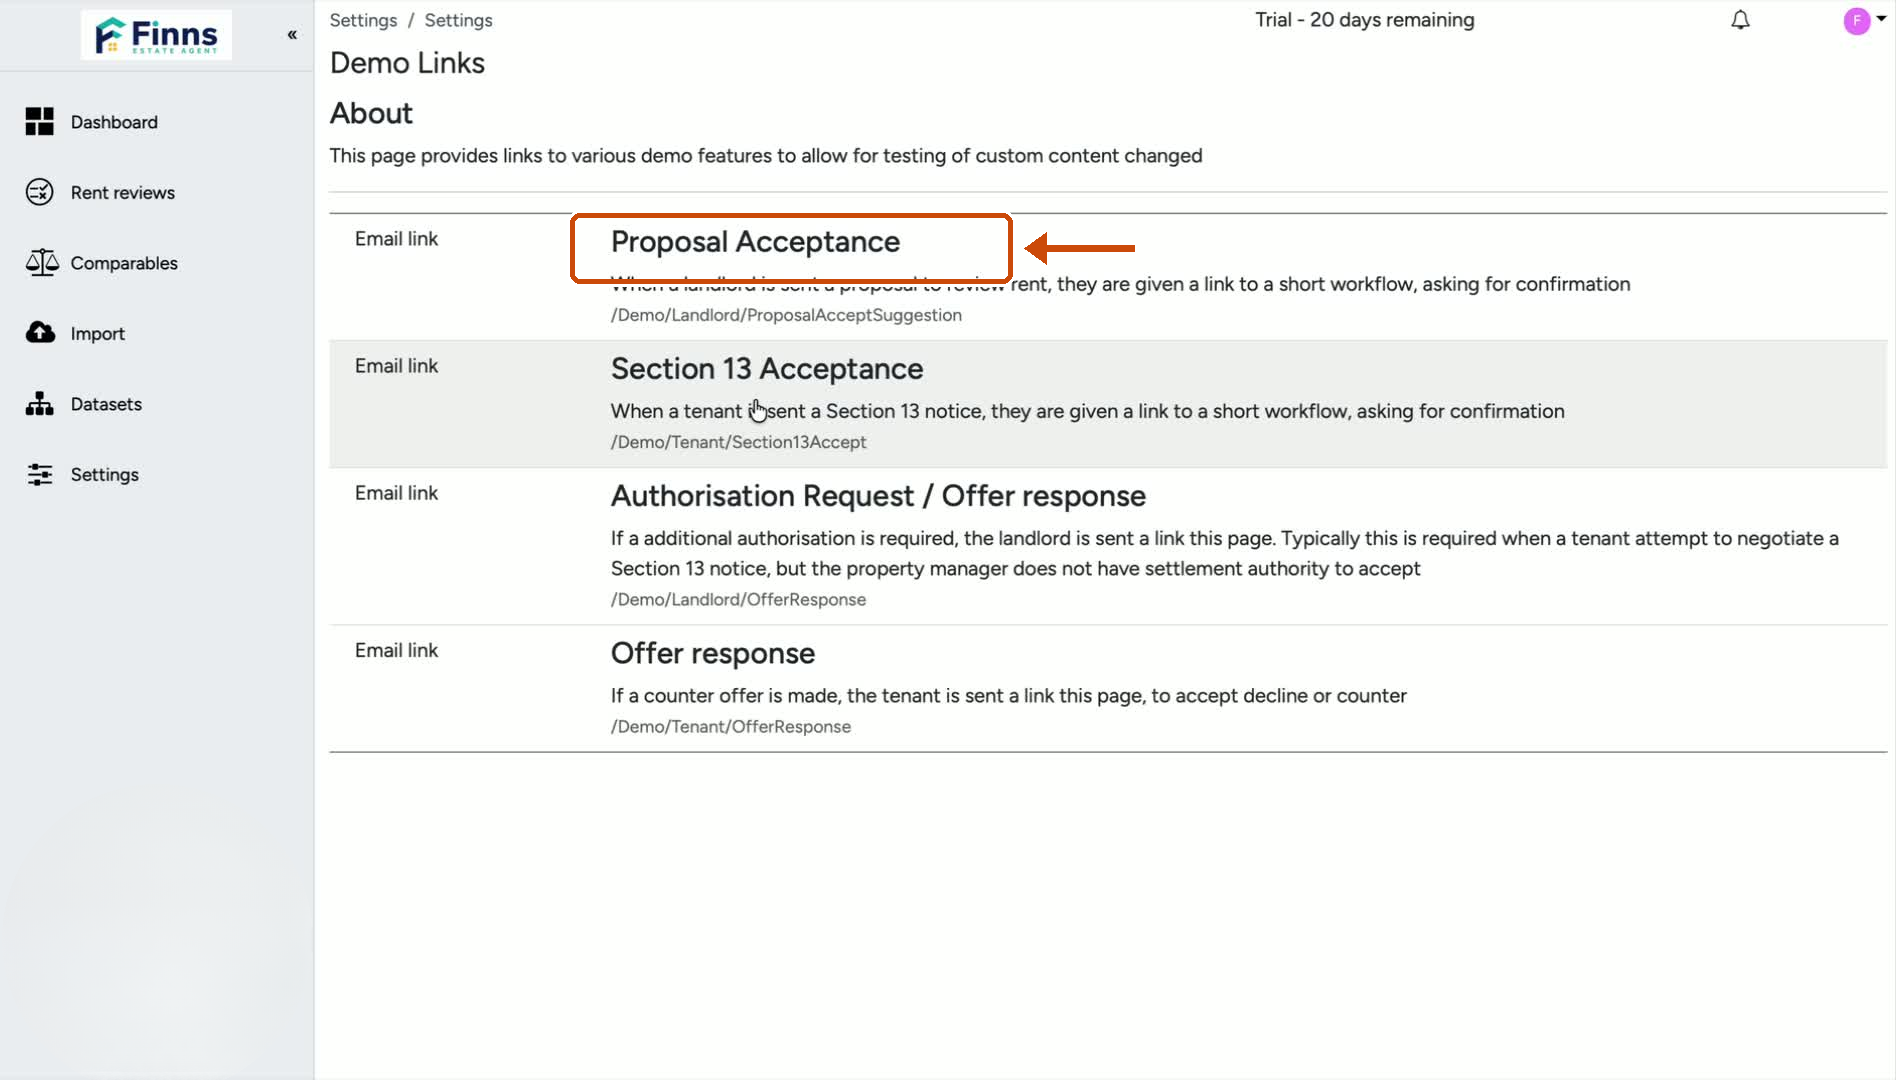Click the user avatar icon
The image size is (1896, 1080).
tap(1857, 20)
